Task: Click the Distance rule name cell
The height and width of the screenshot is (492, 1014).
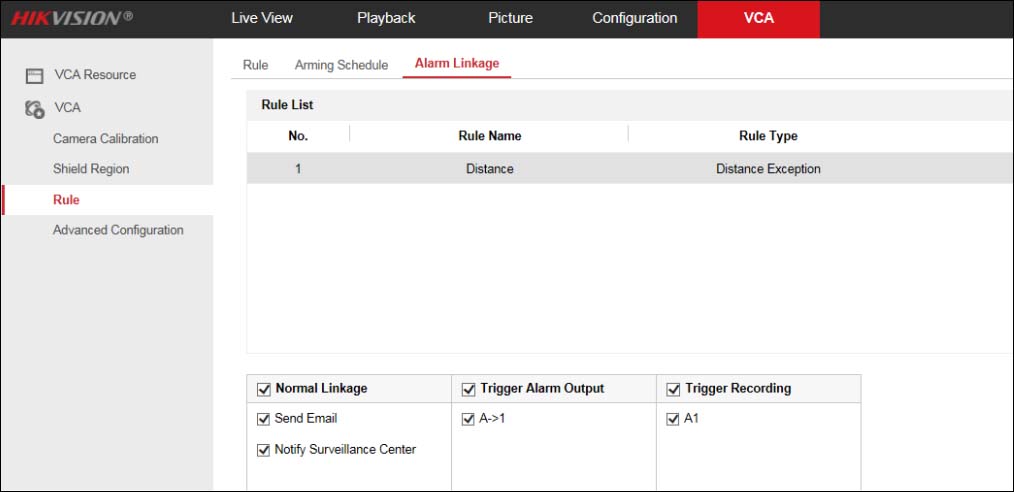Action: click(x=490, y=169)
